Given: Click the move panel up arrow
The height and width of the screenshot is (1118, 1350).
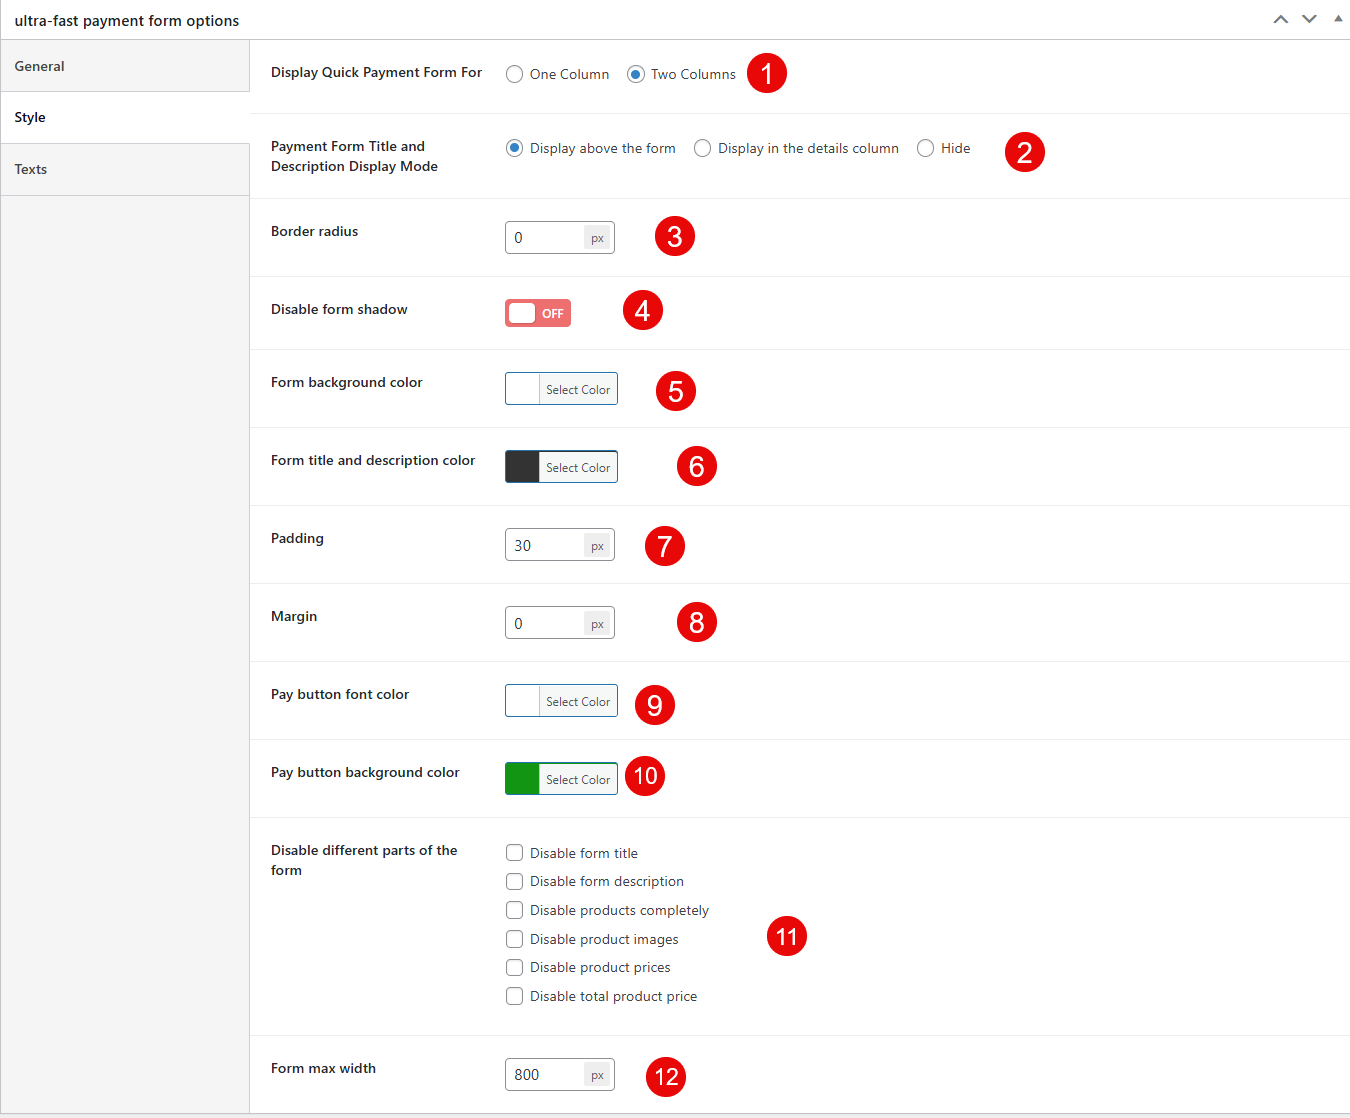Looking at the screenshot, I should (1280, 20).
